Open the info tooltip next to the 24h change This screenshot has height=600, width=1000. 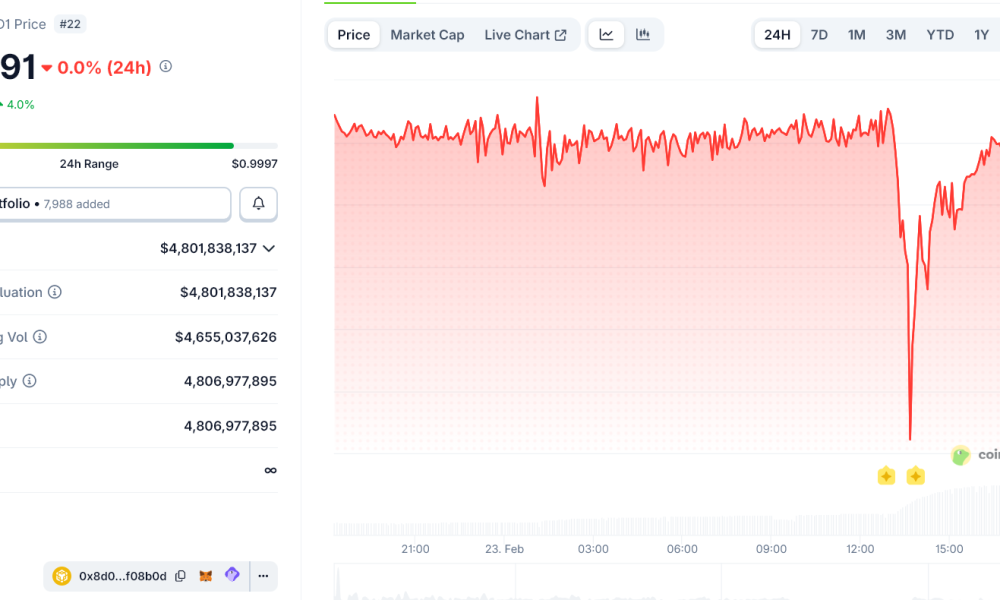(x=165, y=67)
